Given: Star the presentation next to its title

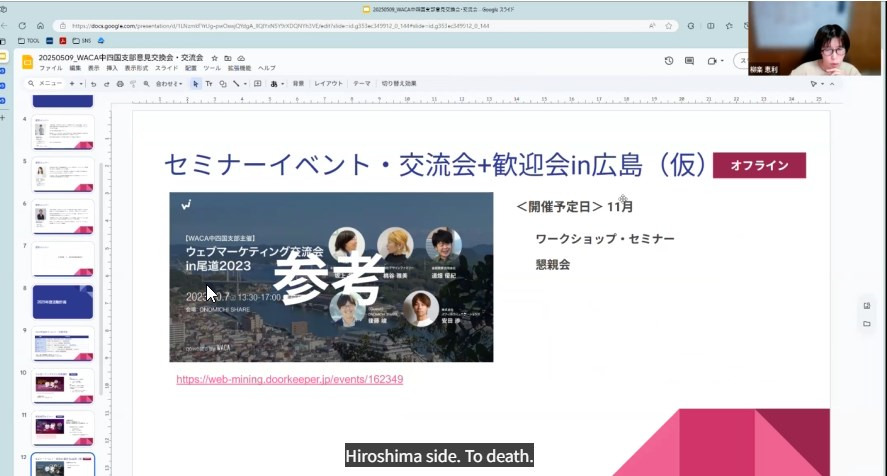Looking at the screenshot, I should pyautogui.click(x=215, y=59).
